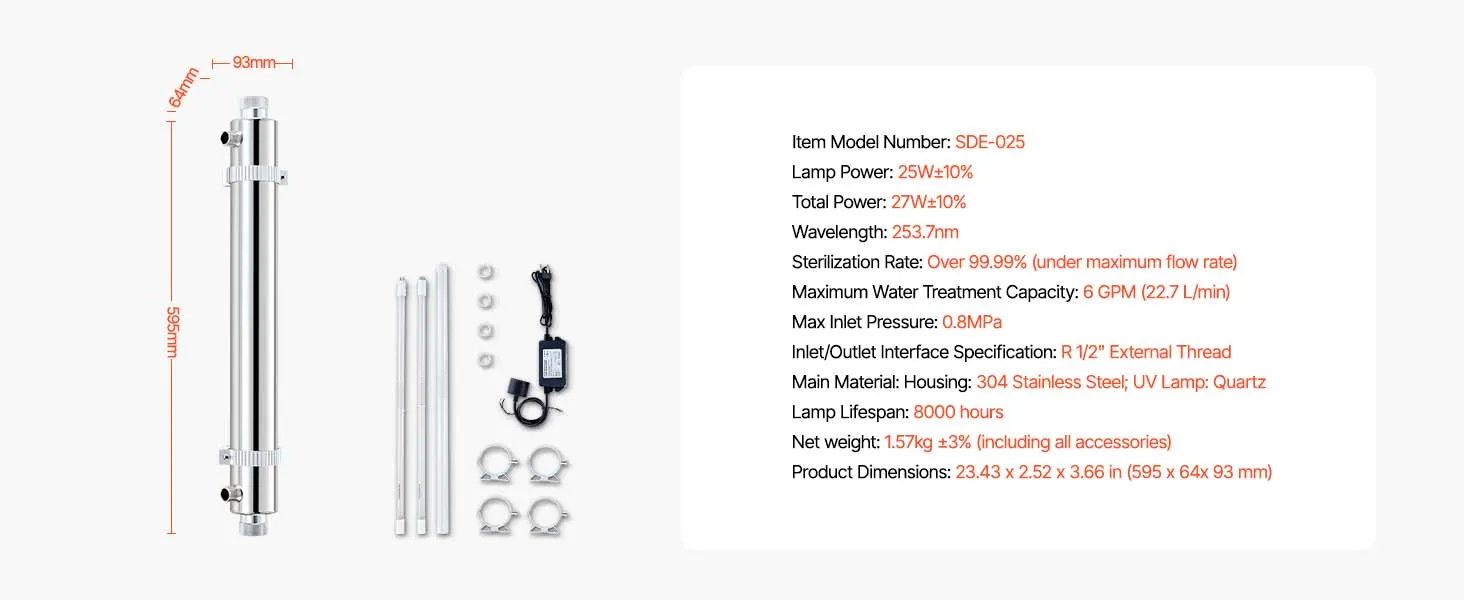This screenshot has height=600, width=1464.
Task: Select the 6 GPM (22.7 L/min) capacity text
Action: tap(1156, 292)
